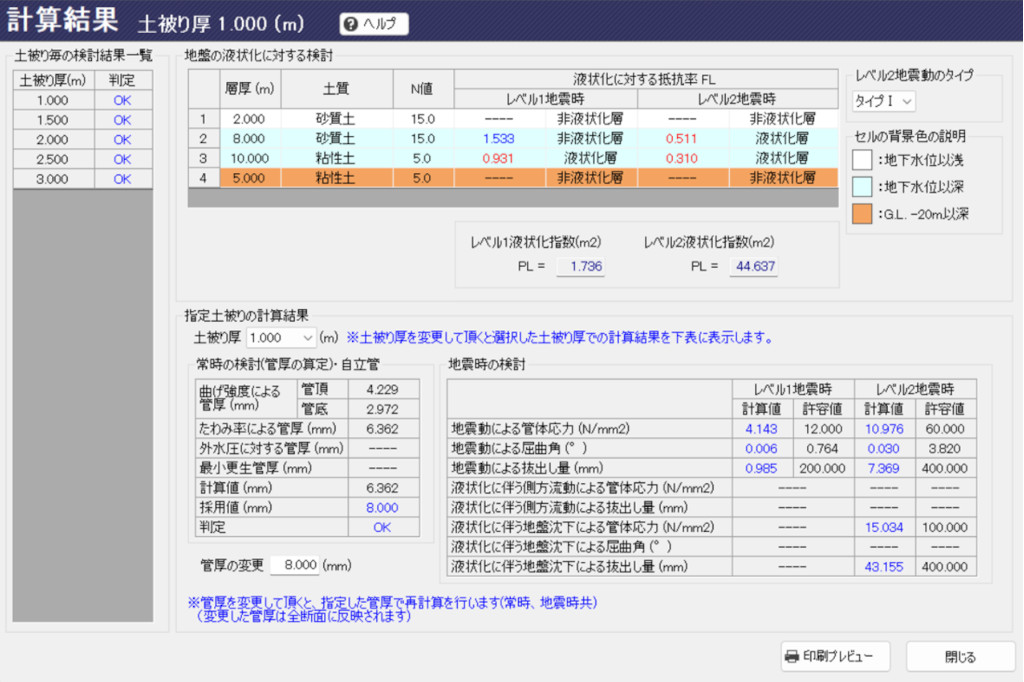Expand the 土被り厚 dropdown in calculation results
The width and height of the screenshot is (1024, 682).
[281, 338]
